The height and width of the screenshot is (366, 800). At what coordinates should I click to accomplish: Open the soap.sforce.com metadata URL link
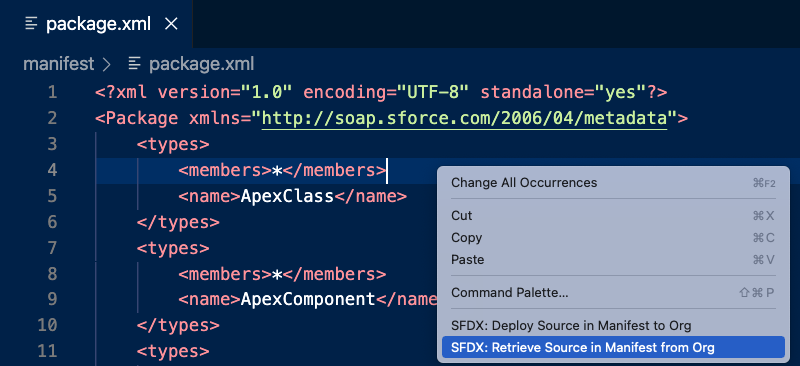tap(464, 118)
